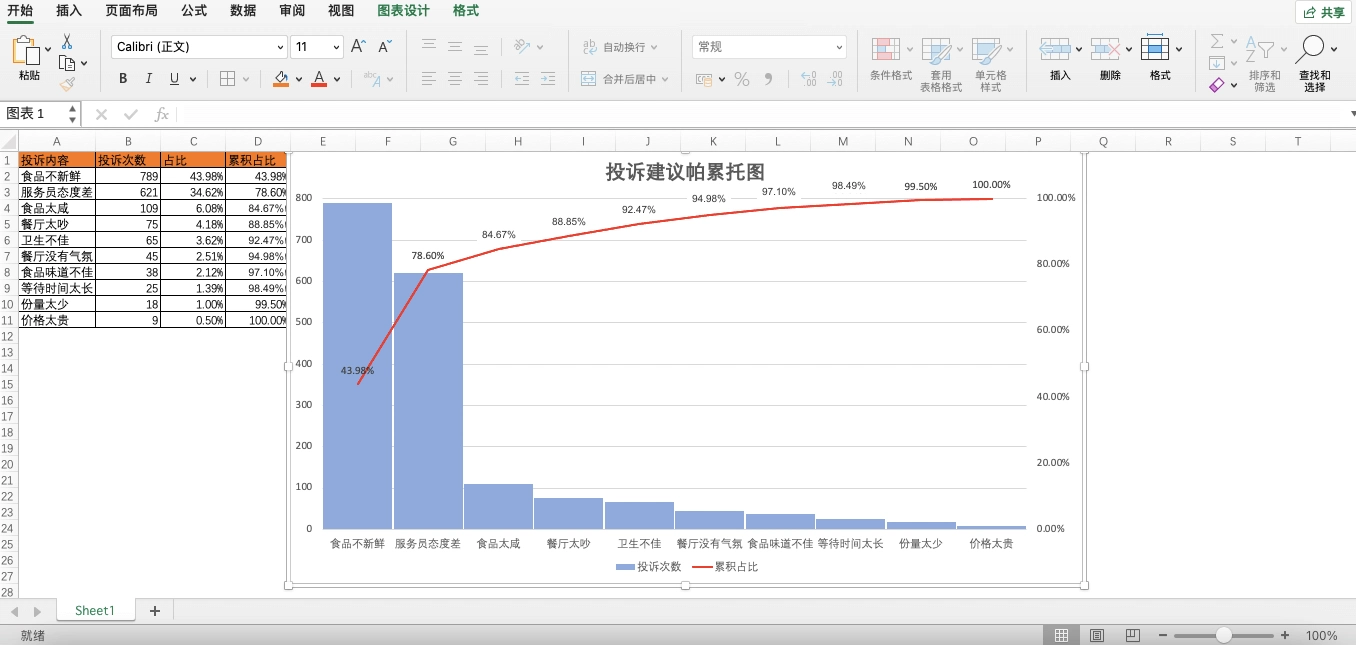Open the 页面布局 ribbon tab
The width and height of the screenshot is (1356, 645).
131,11
